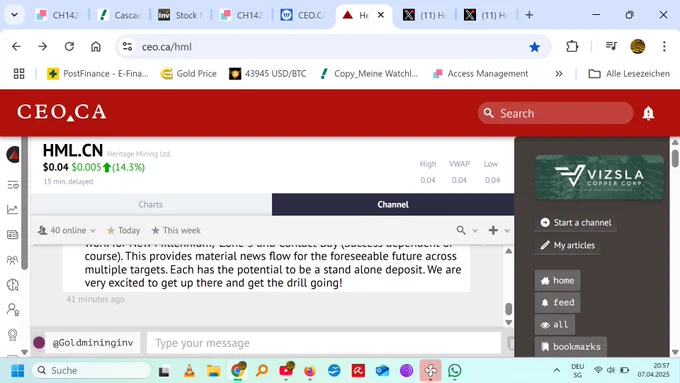Open the feed button in right panel
680x383 pixels.
(x=557, y=302)
